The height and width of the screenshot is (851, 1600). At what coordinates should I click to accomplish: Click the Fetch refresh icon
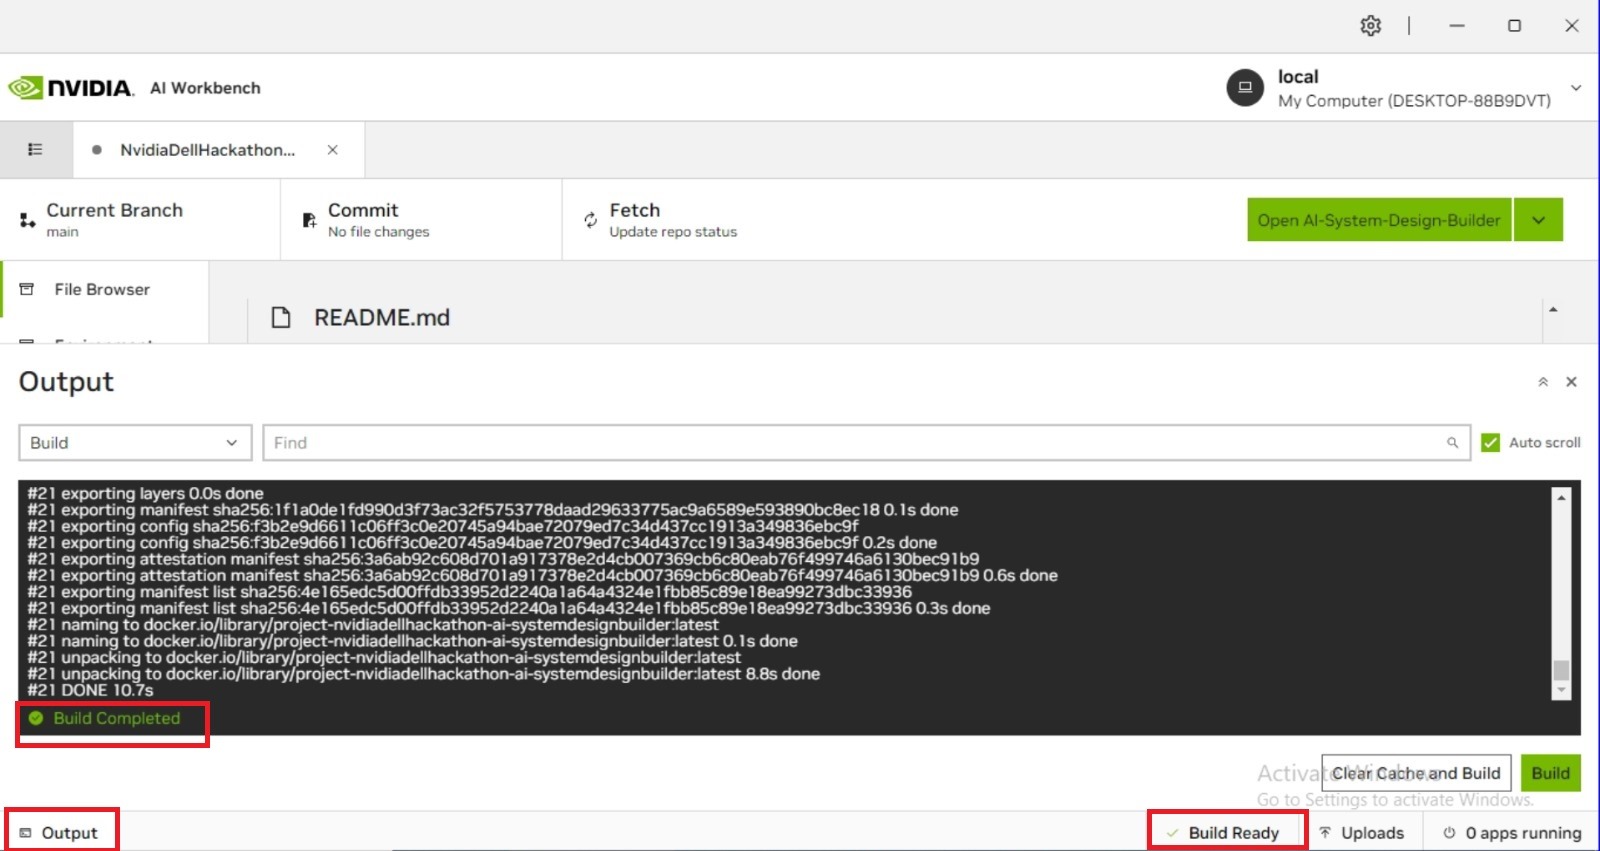pyautogui.click(x=590, y=220)
